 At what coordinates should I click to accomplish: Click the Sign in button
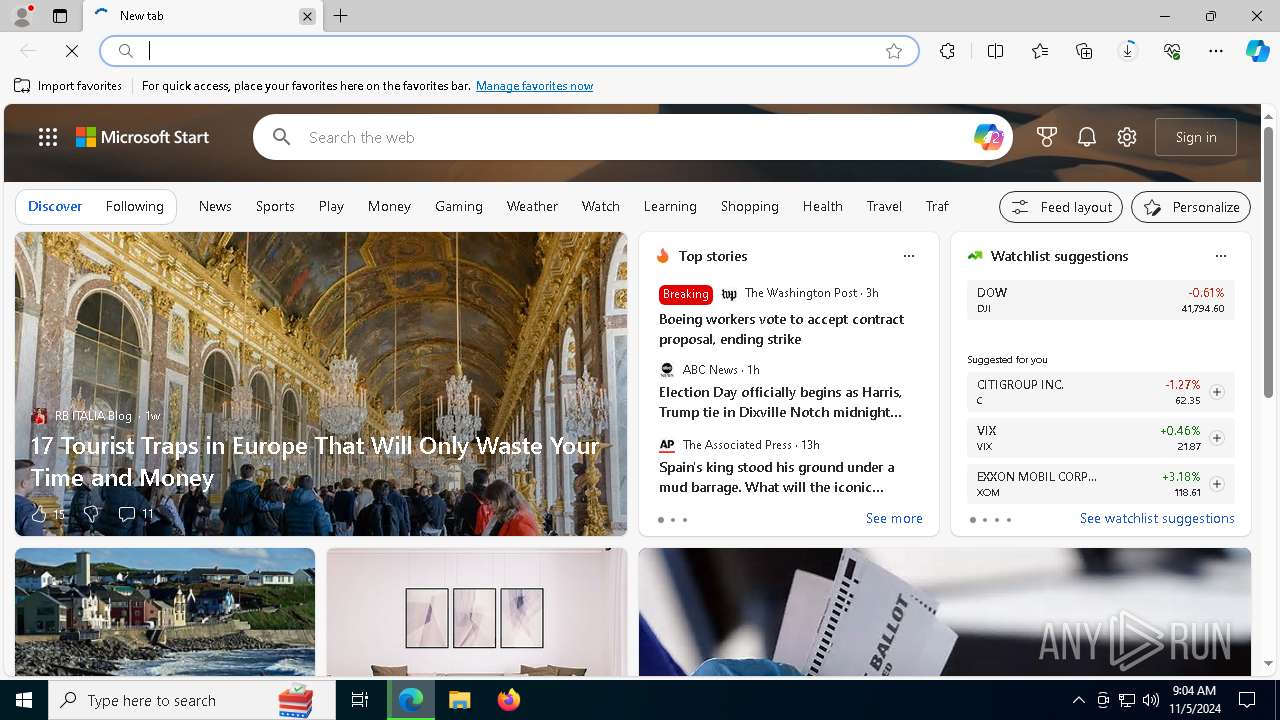pos(1196,137)
